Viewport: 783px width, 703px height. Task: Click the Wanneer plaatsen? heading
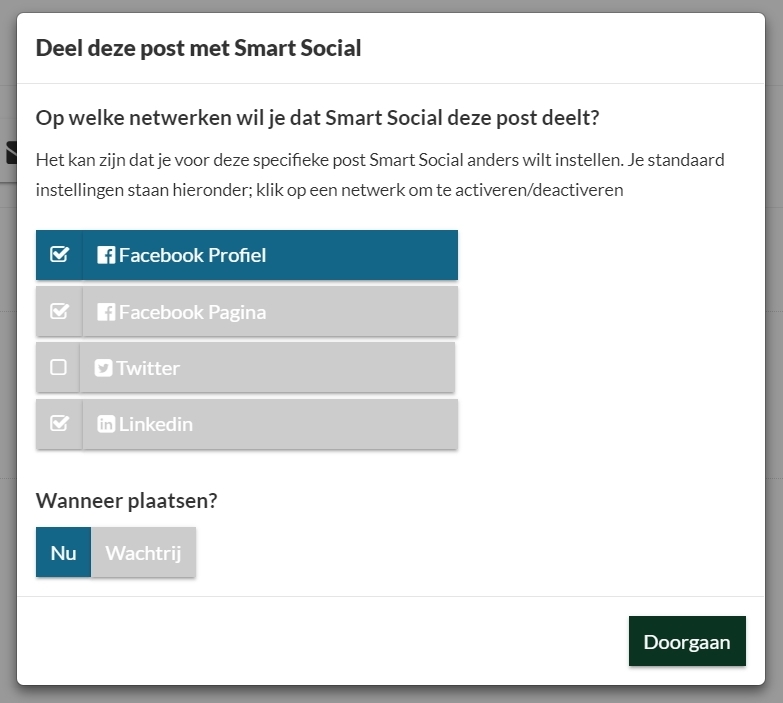[x=127, y=500]
